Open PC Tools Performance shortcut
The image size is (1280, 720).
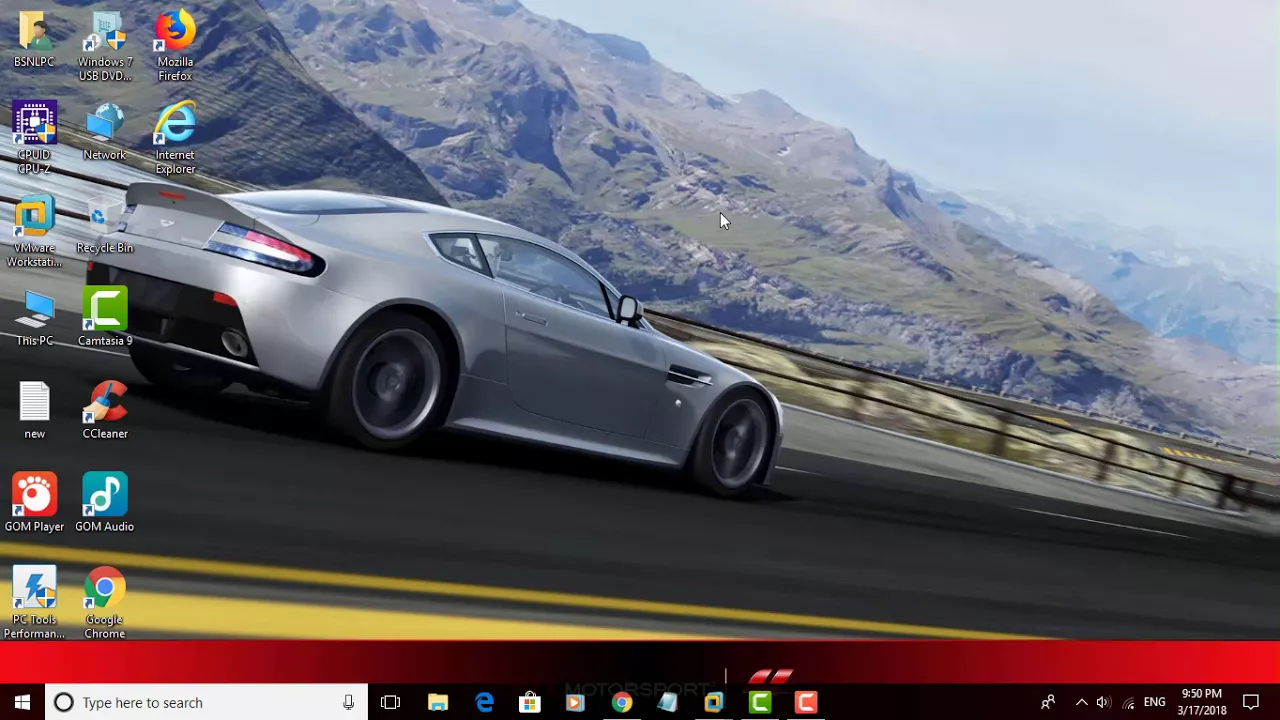[34, 603]
